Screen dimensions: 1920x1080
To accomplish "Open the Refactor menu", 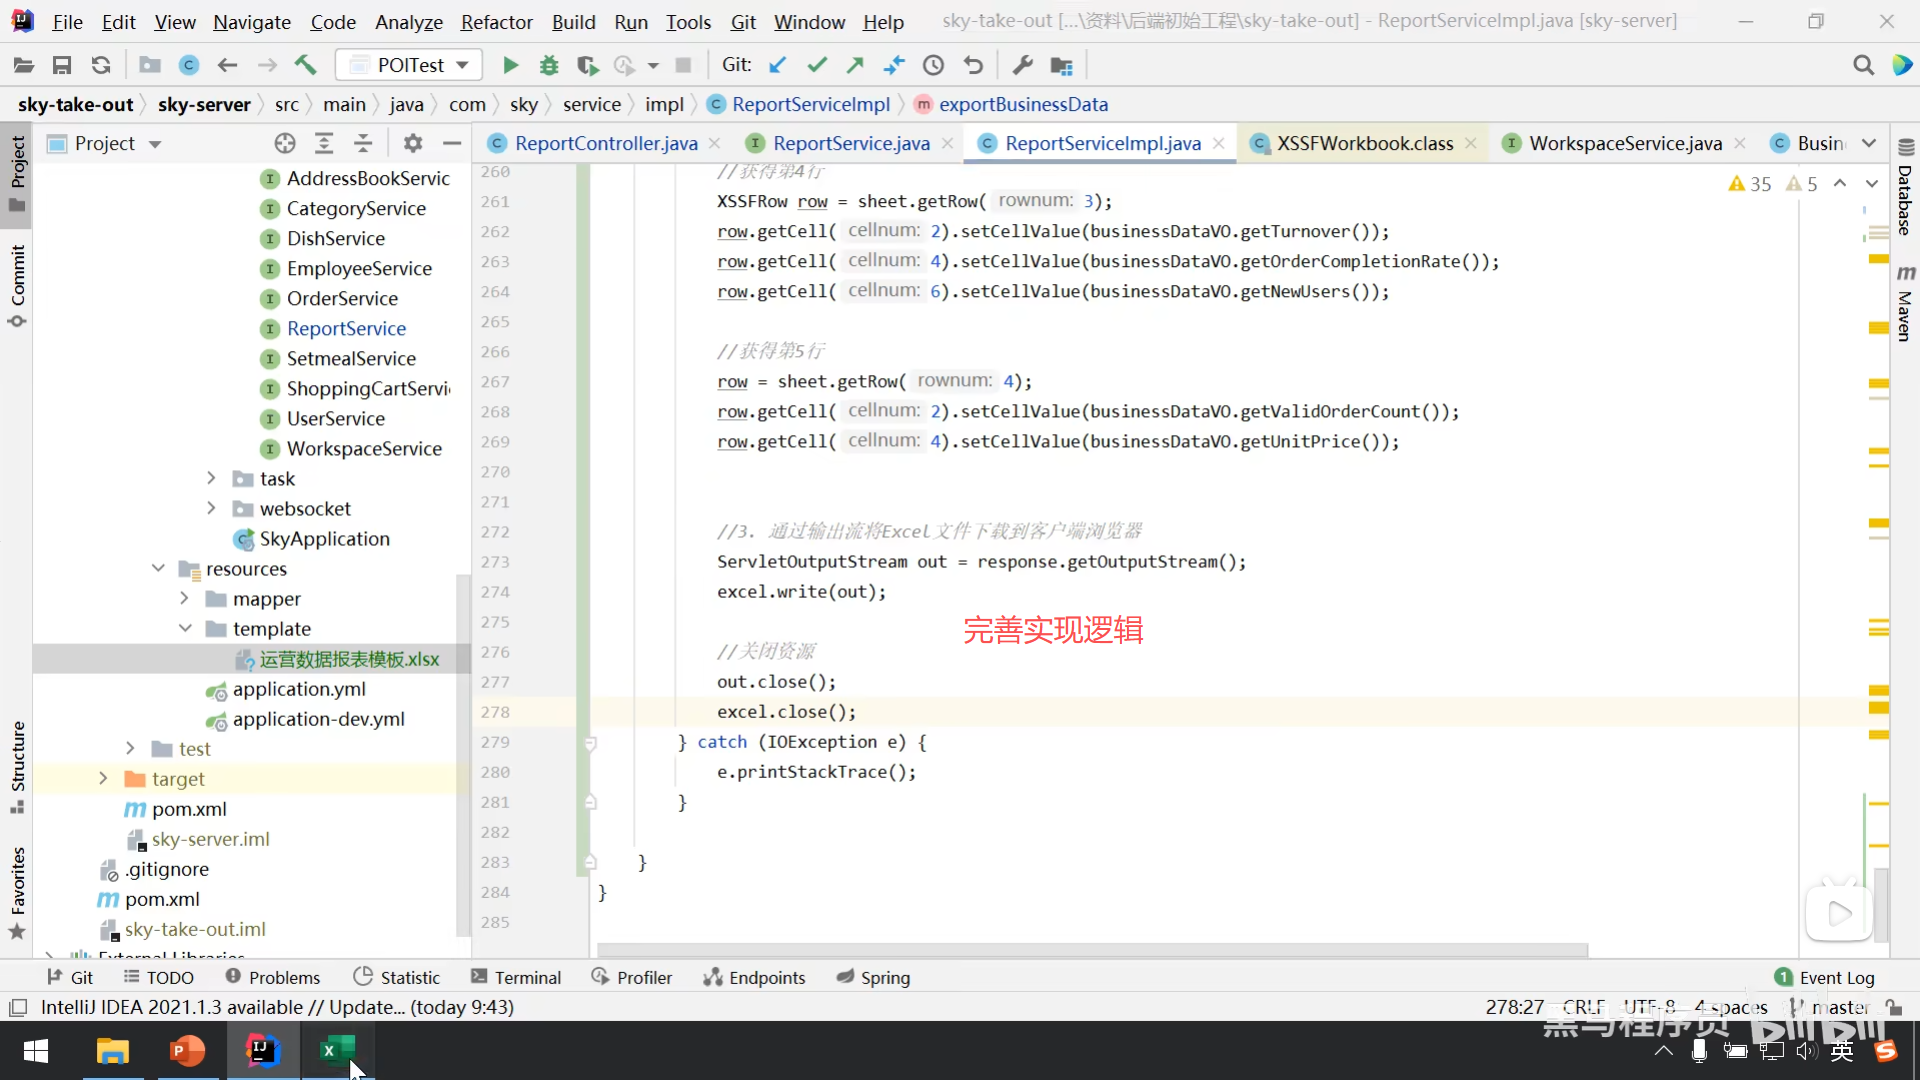I will coord(496,22).
